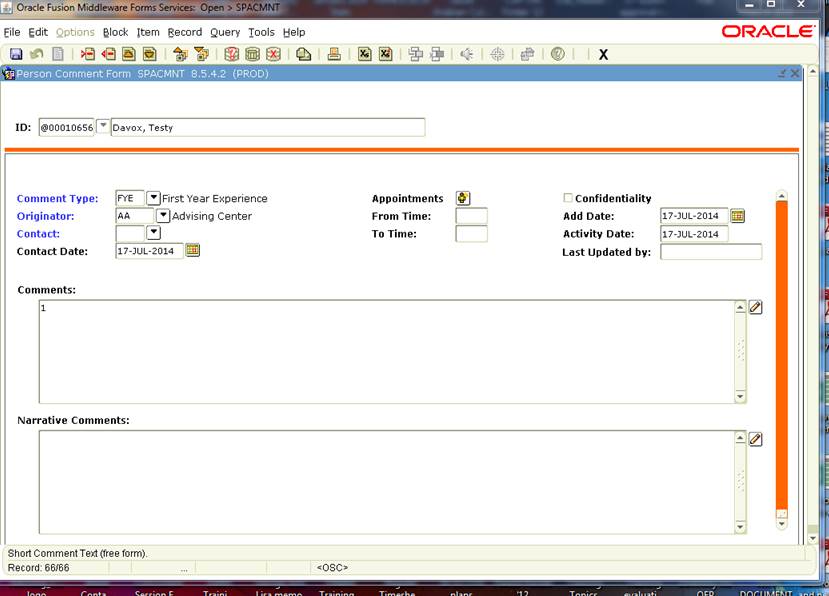Expand the Contact dropdown arrow
829x596 pixels.
click(153, 232)
